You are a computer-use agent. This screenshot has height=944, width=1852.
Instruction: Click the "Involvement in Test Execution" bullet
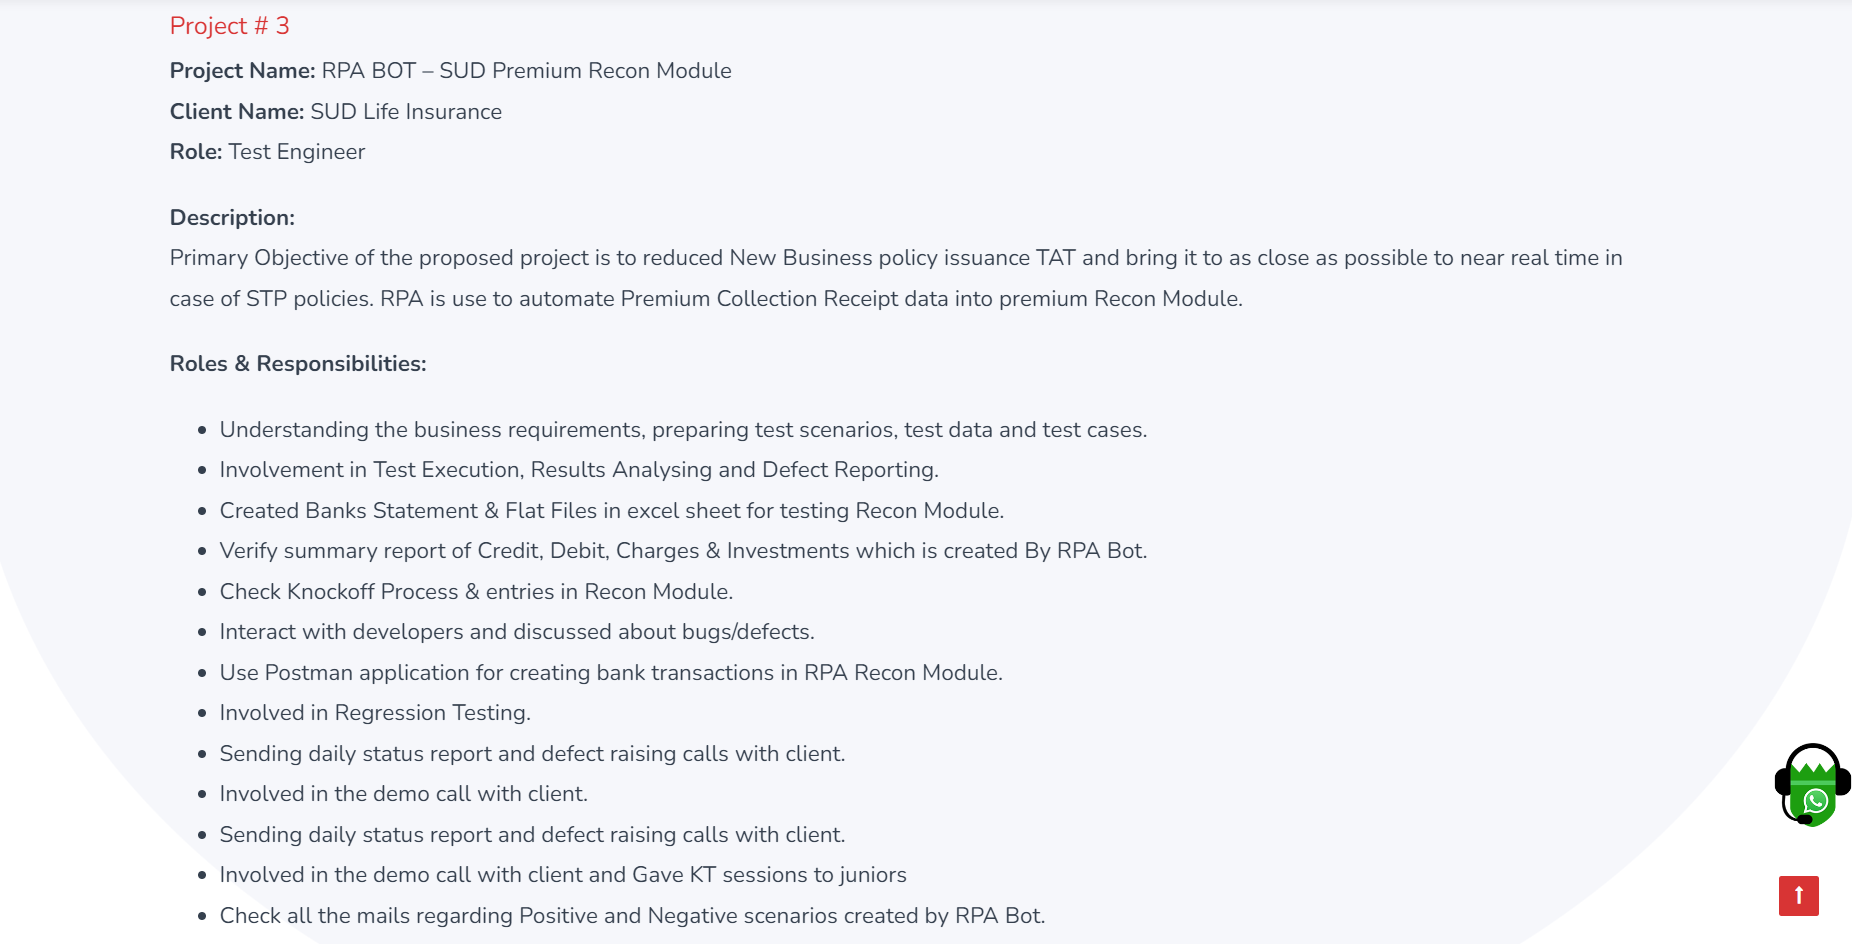pos(579,470)
